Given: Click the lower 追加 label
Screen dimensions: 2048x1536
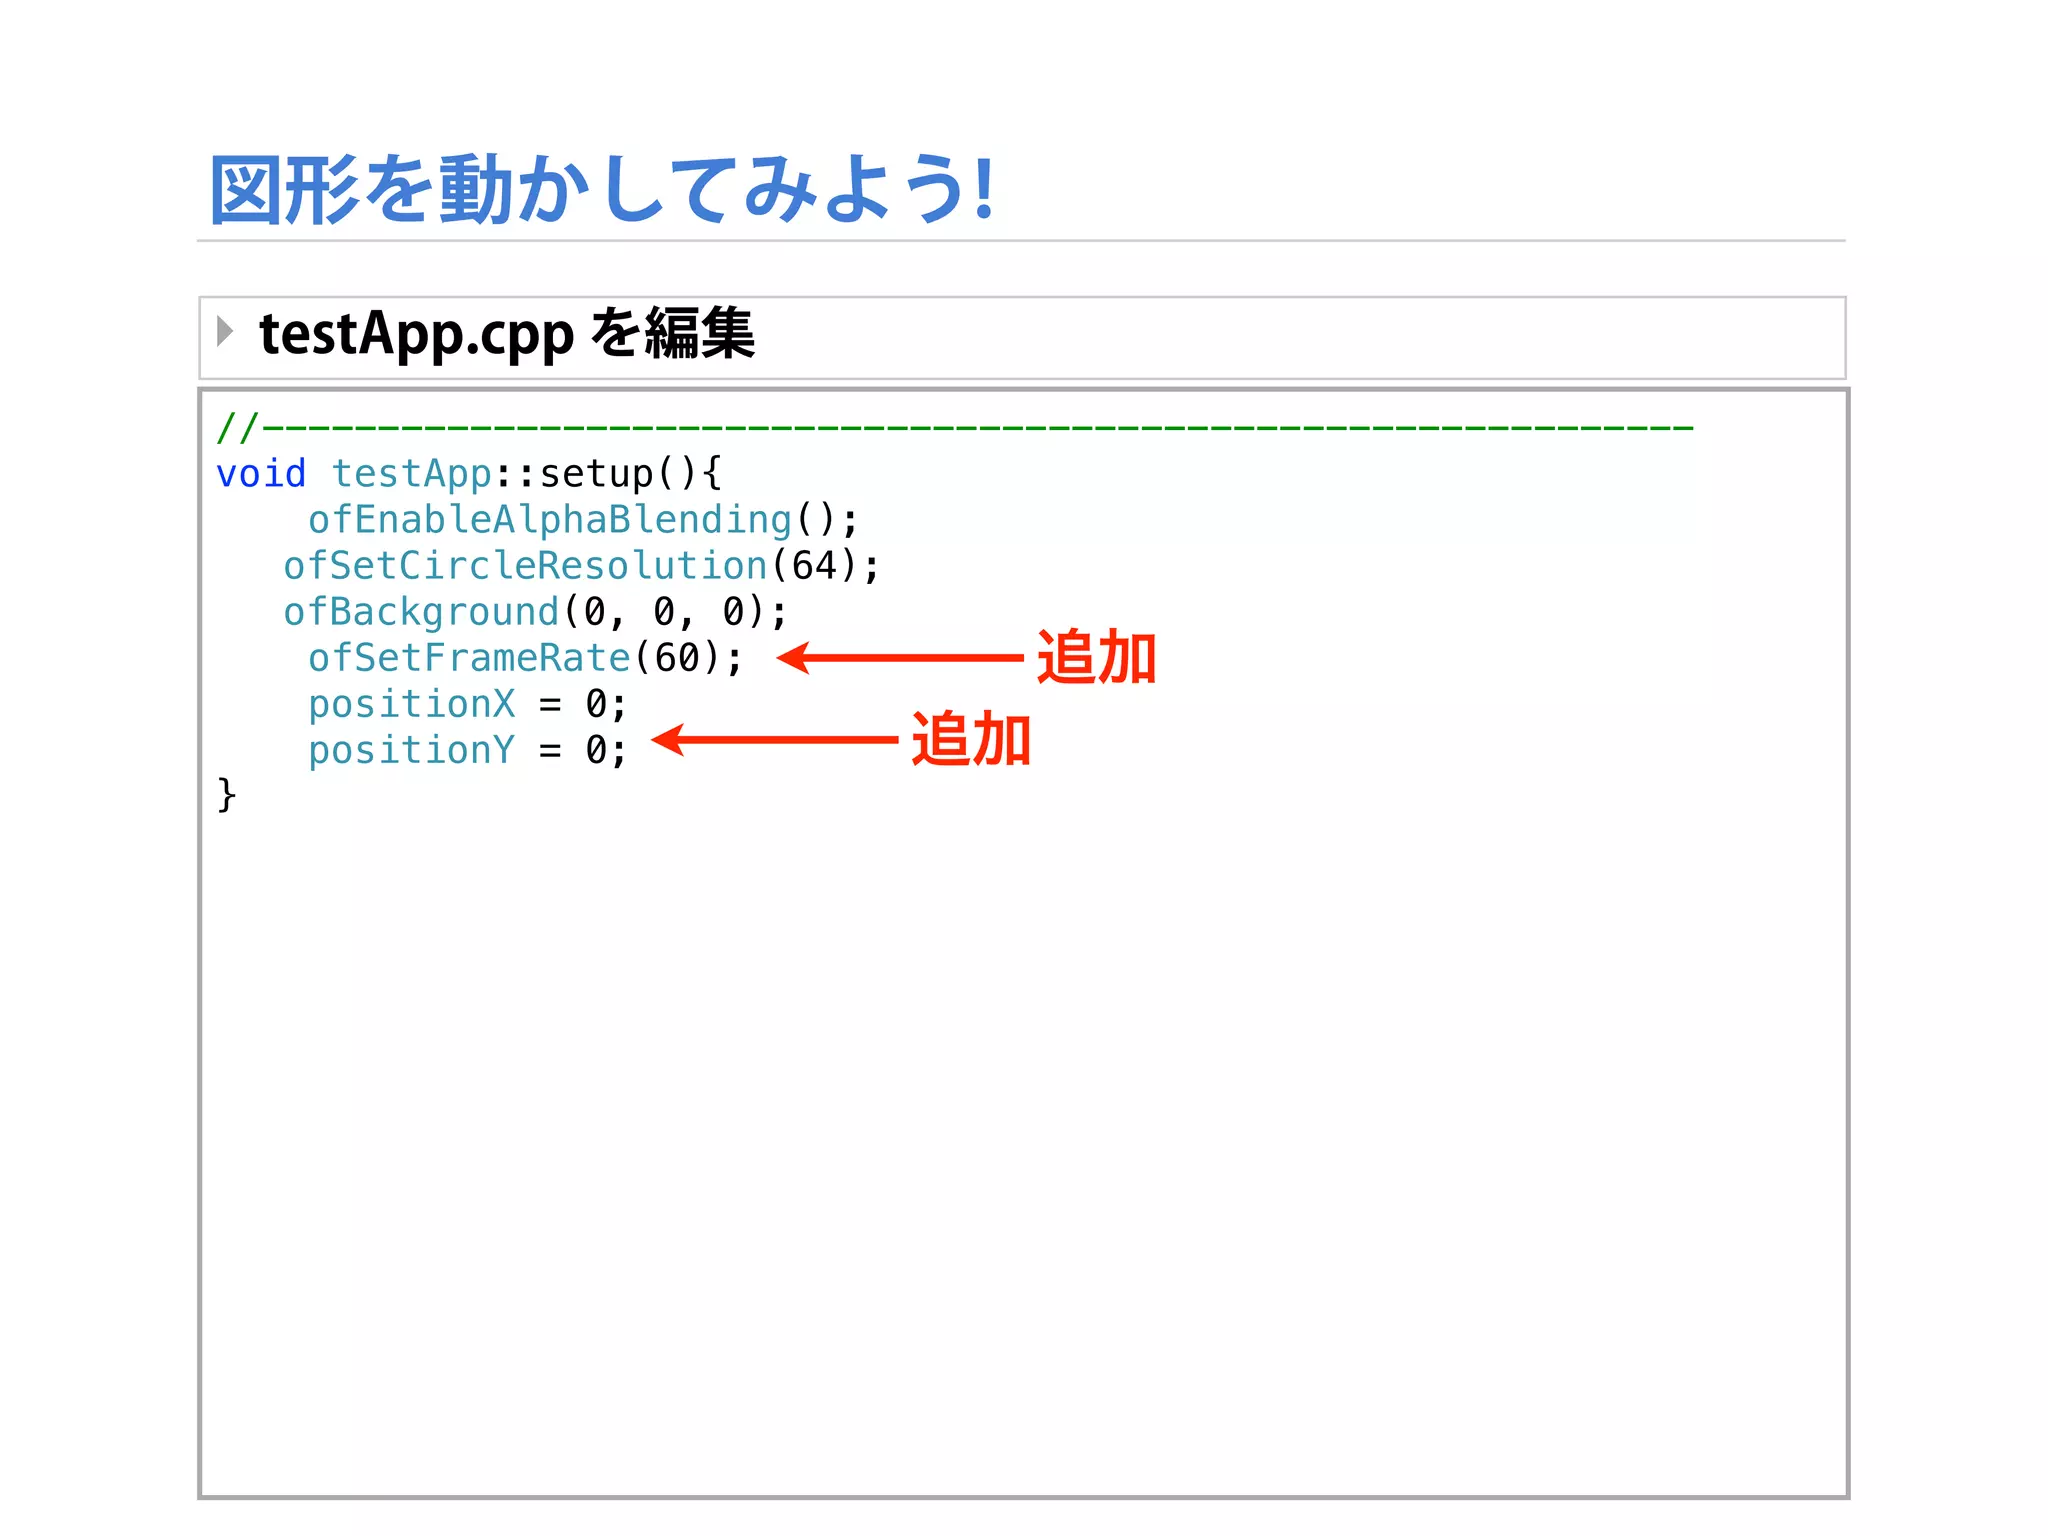Looking at the screenshot, I should (x=971, y=740).
